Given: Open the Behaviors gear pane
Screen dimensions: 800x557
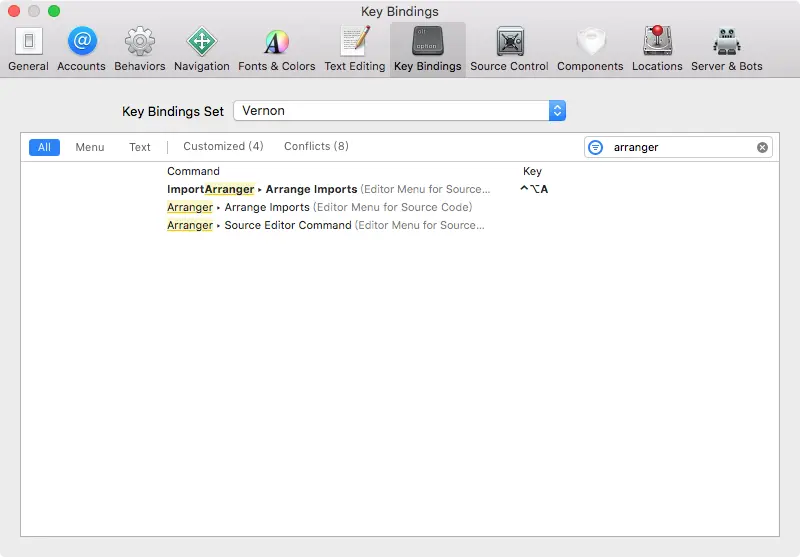Looking at the screenshot, I should (140, 49).
